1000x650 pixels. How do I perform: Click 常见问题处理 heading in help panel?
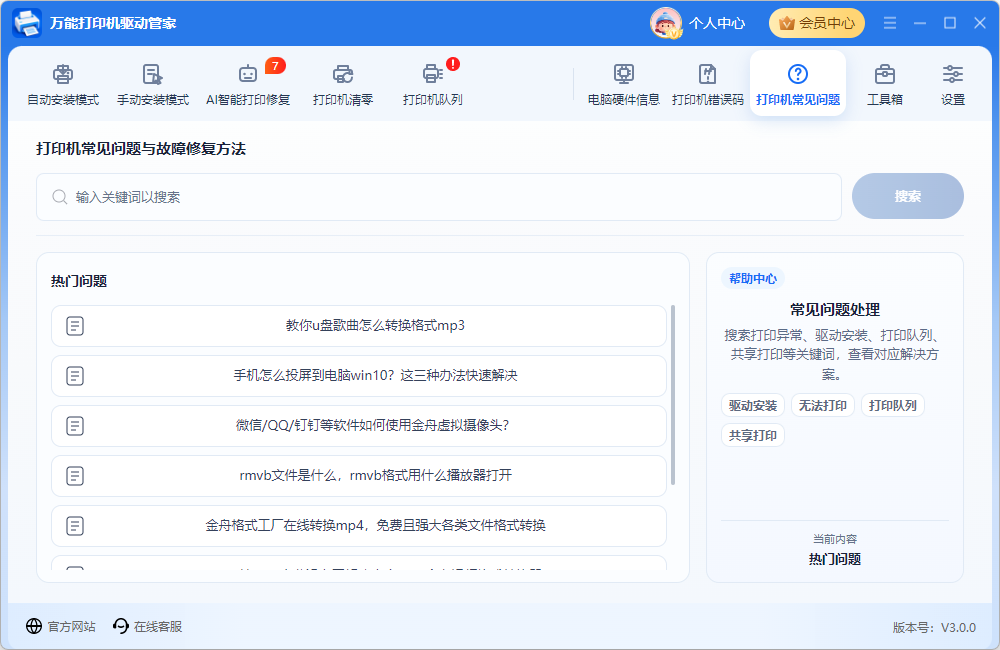(835, 310)
